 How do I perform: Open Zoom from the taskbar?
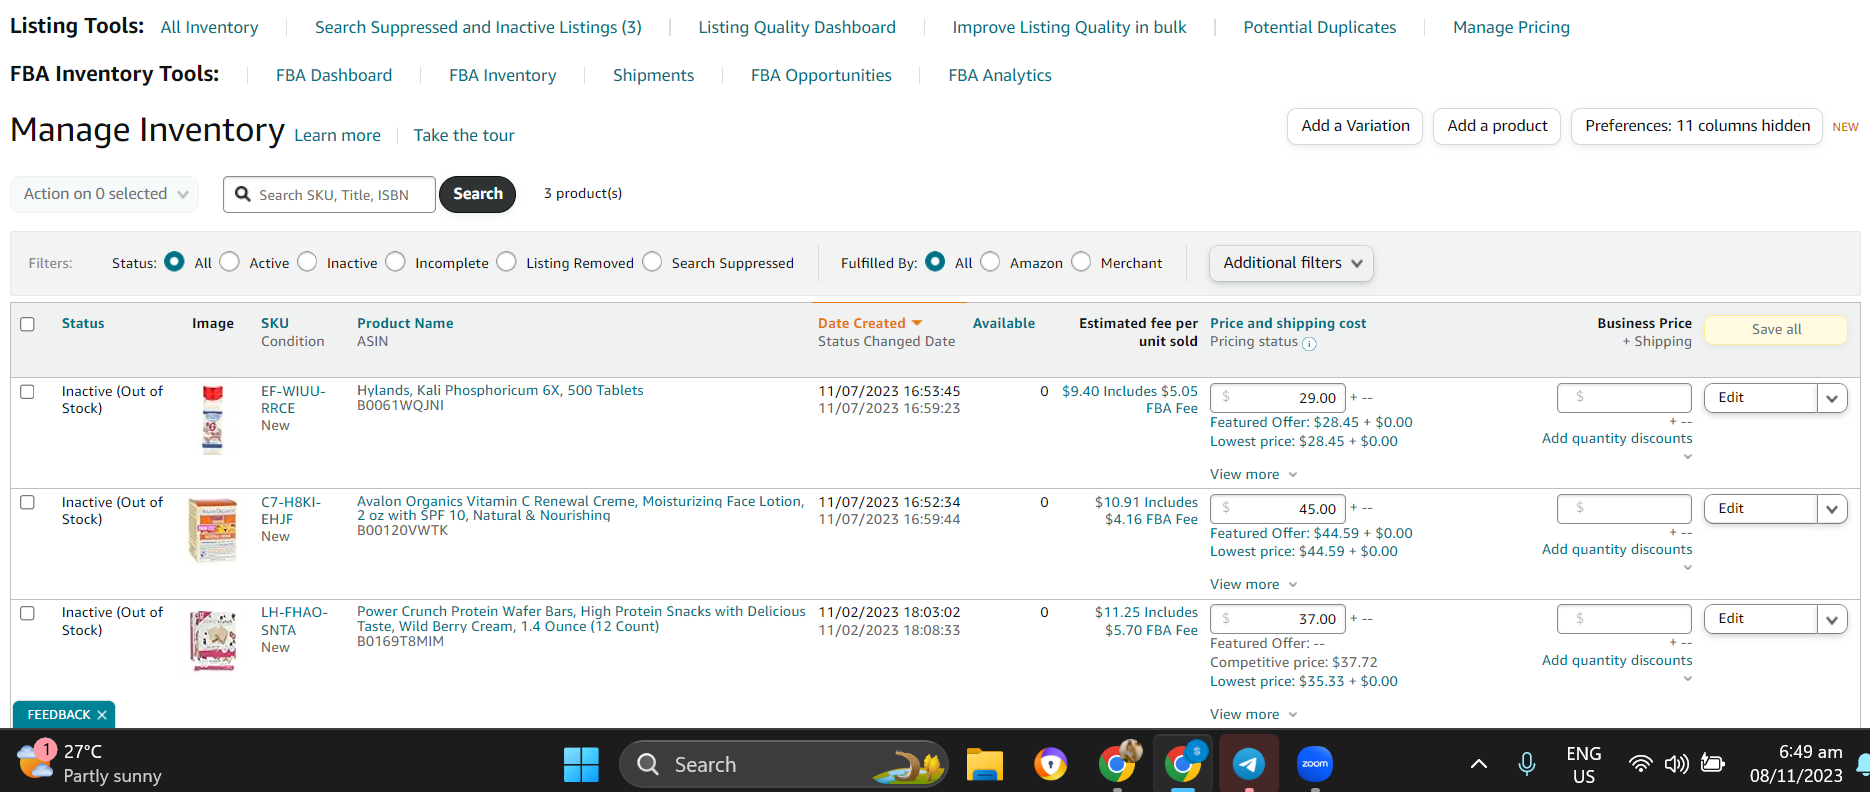coord(1315,765)
